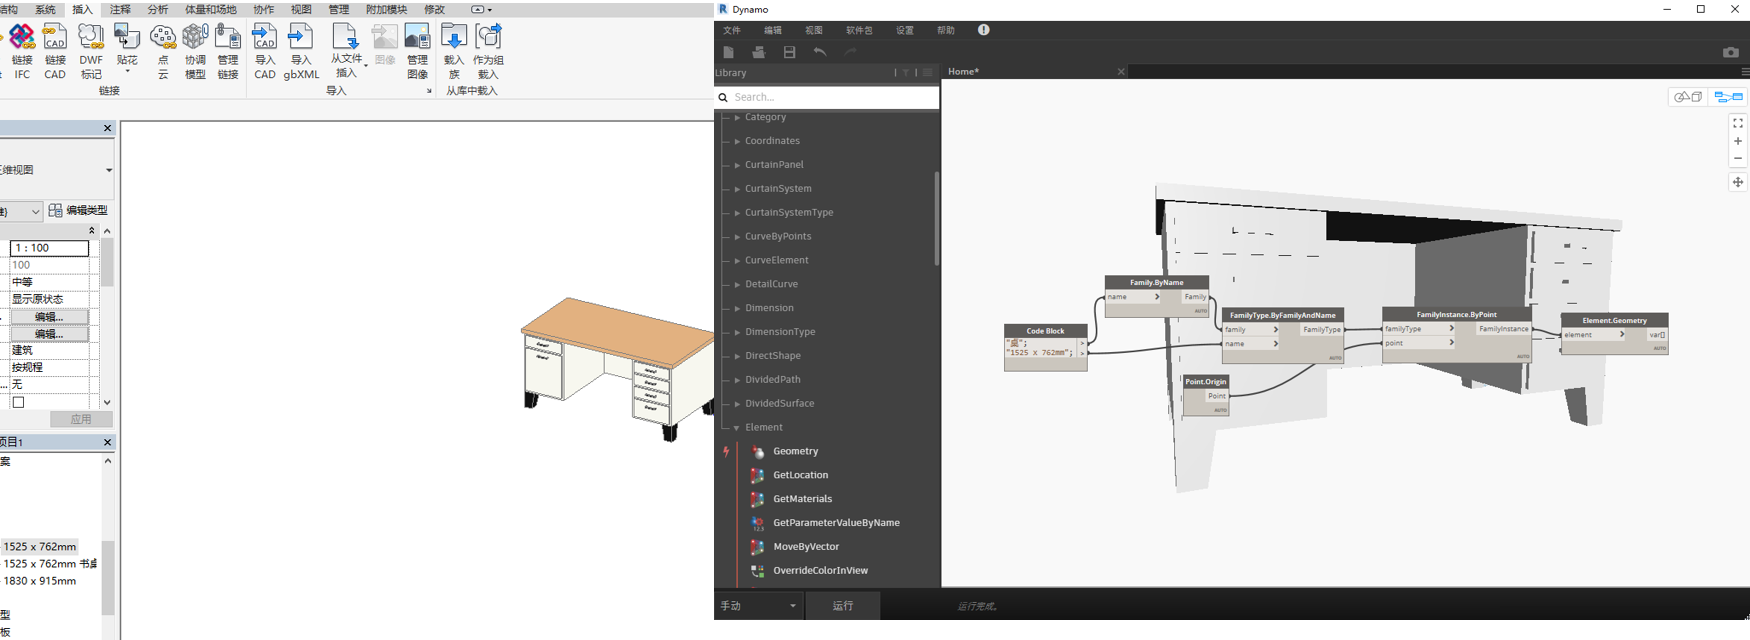Click the Dynamo undo arrow icon
This screenshot has height=640, width=1750.
[820, 52]
